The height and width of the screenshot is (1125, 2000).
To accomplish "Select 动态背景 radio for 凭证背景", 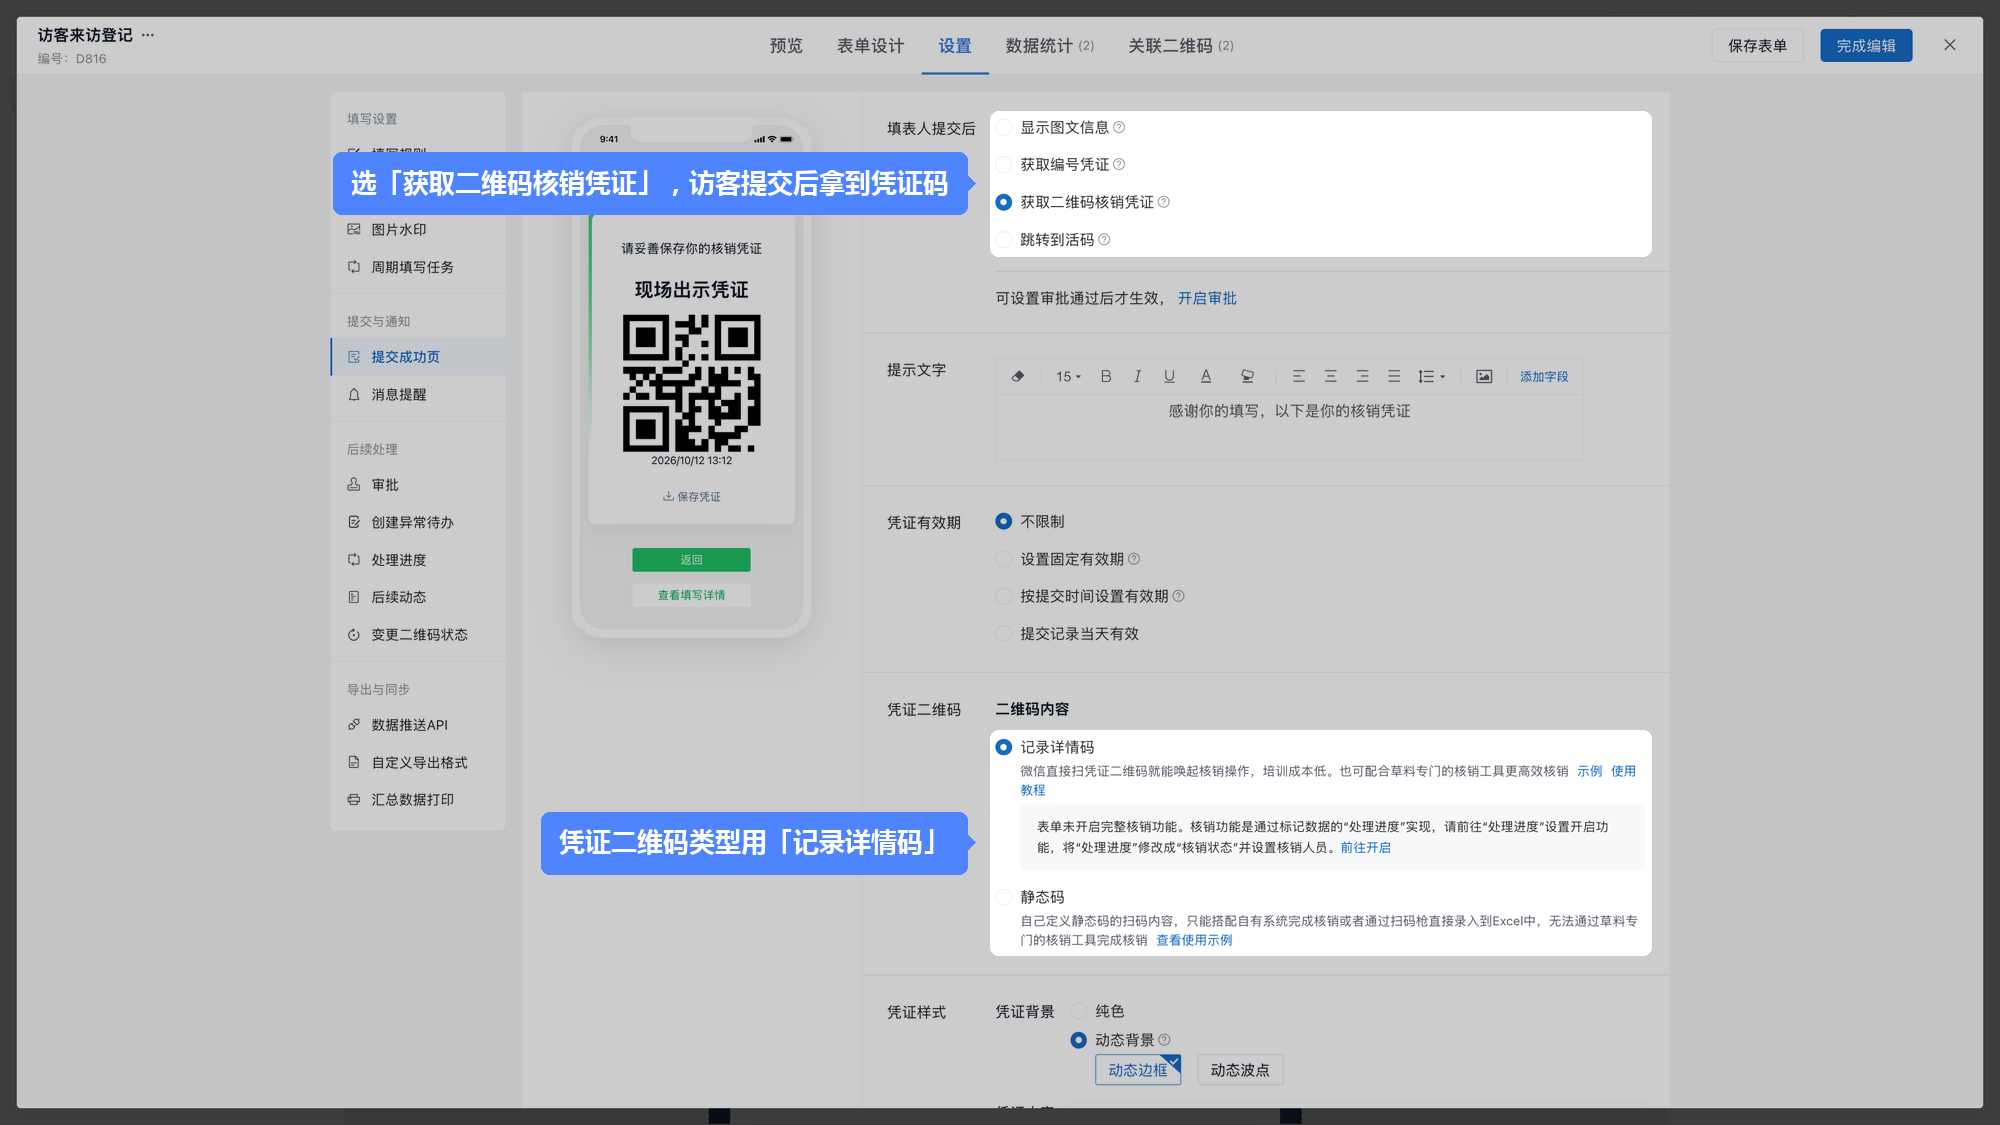I will (1079, 1040).
